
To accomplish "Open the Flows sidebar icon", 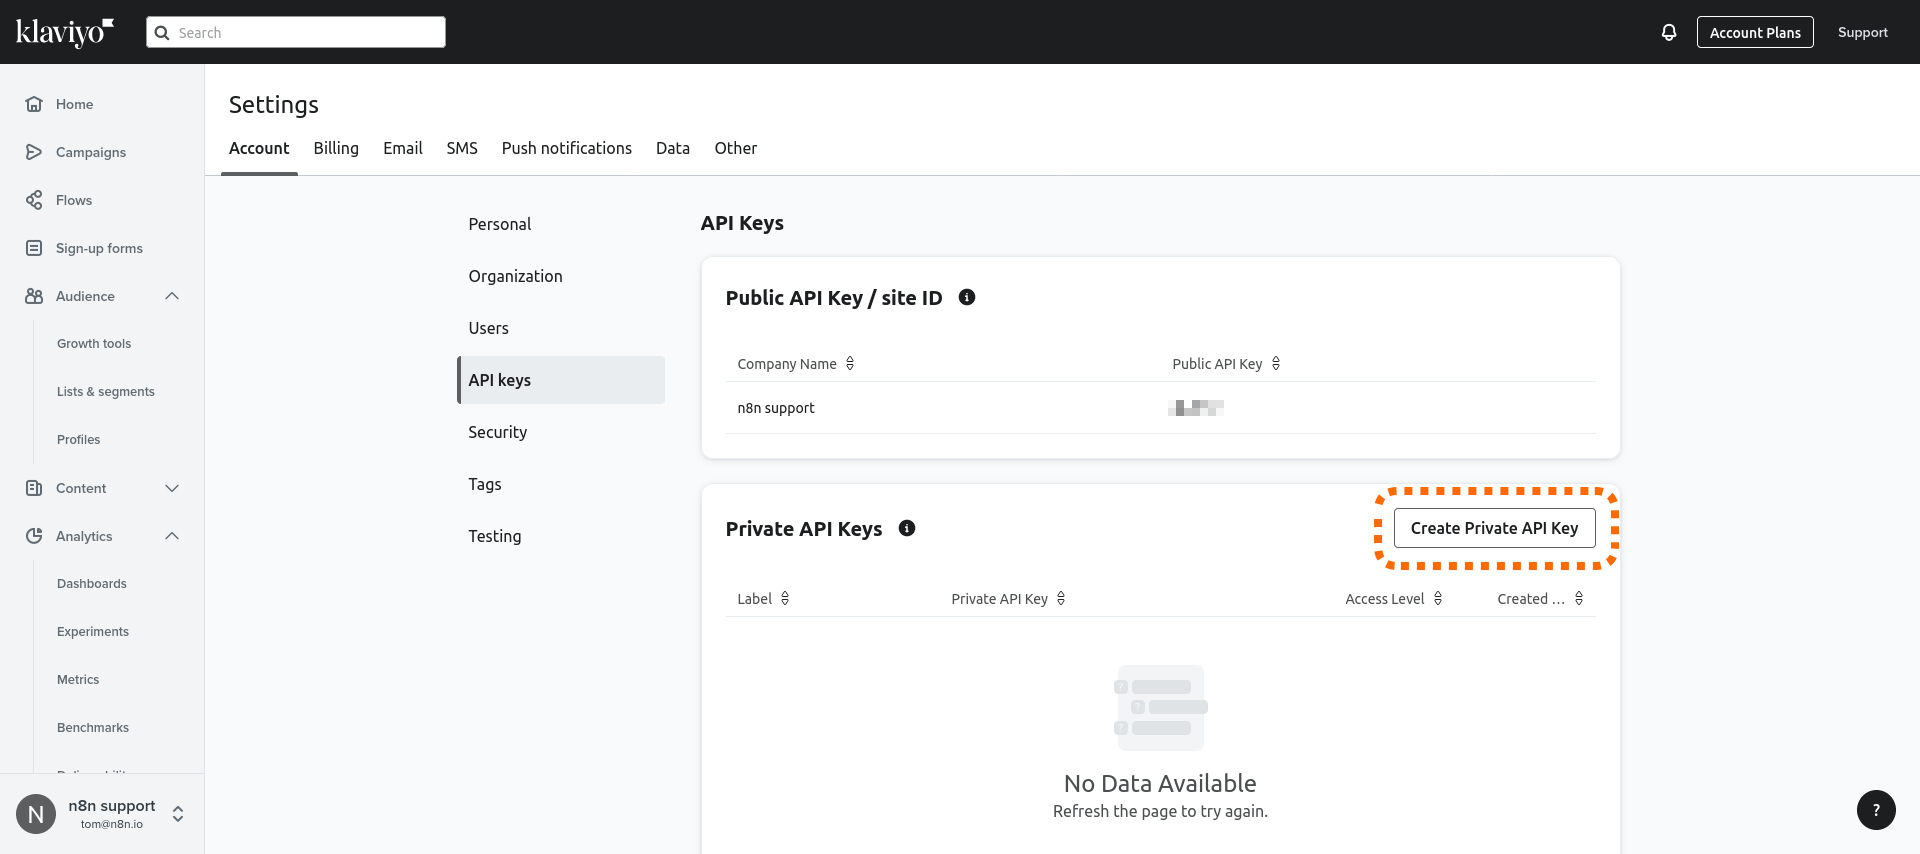I will coord(34,200).
